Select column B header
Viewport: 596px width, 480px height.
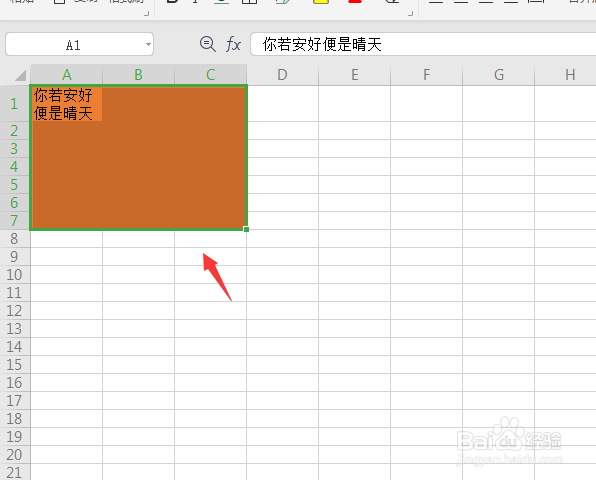[x=138, y=75]
